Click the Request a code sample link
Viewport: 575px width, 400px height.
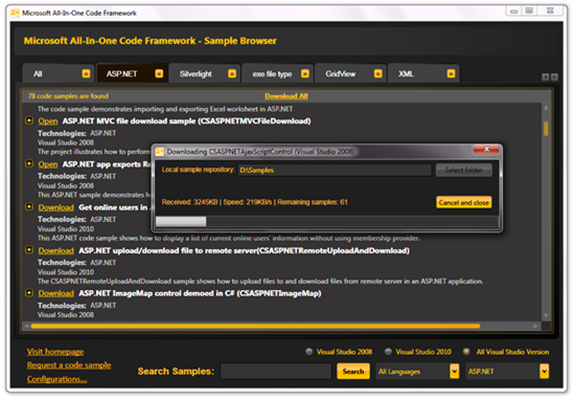click(x=69, y=365)
